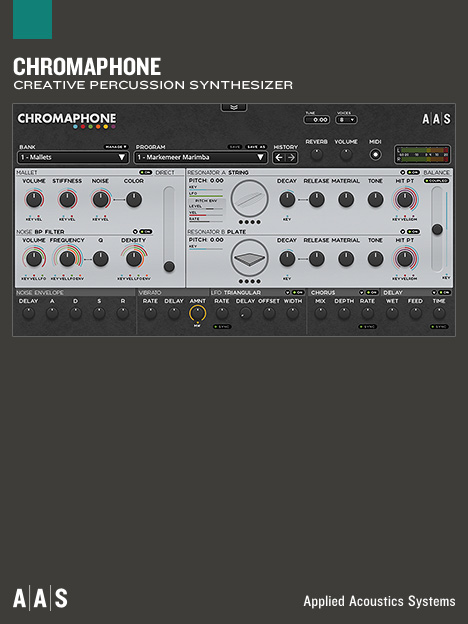Toggle the Noise section ON switch
The width and height of the screenshot is (468, 624).
(146, 232)
